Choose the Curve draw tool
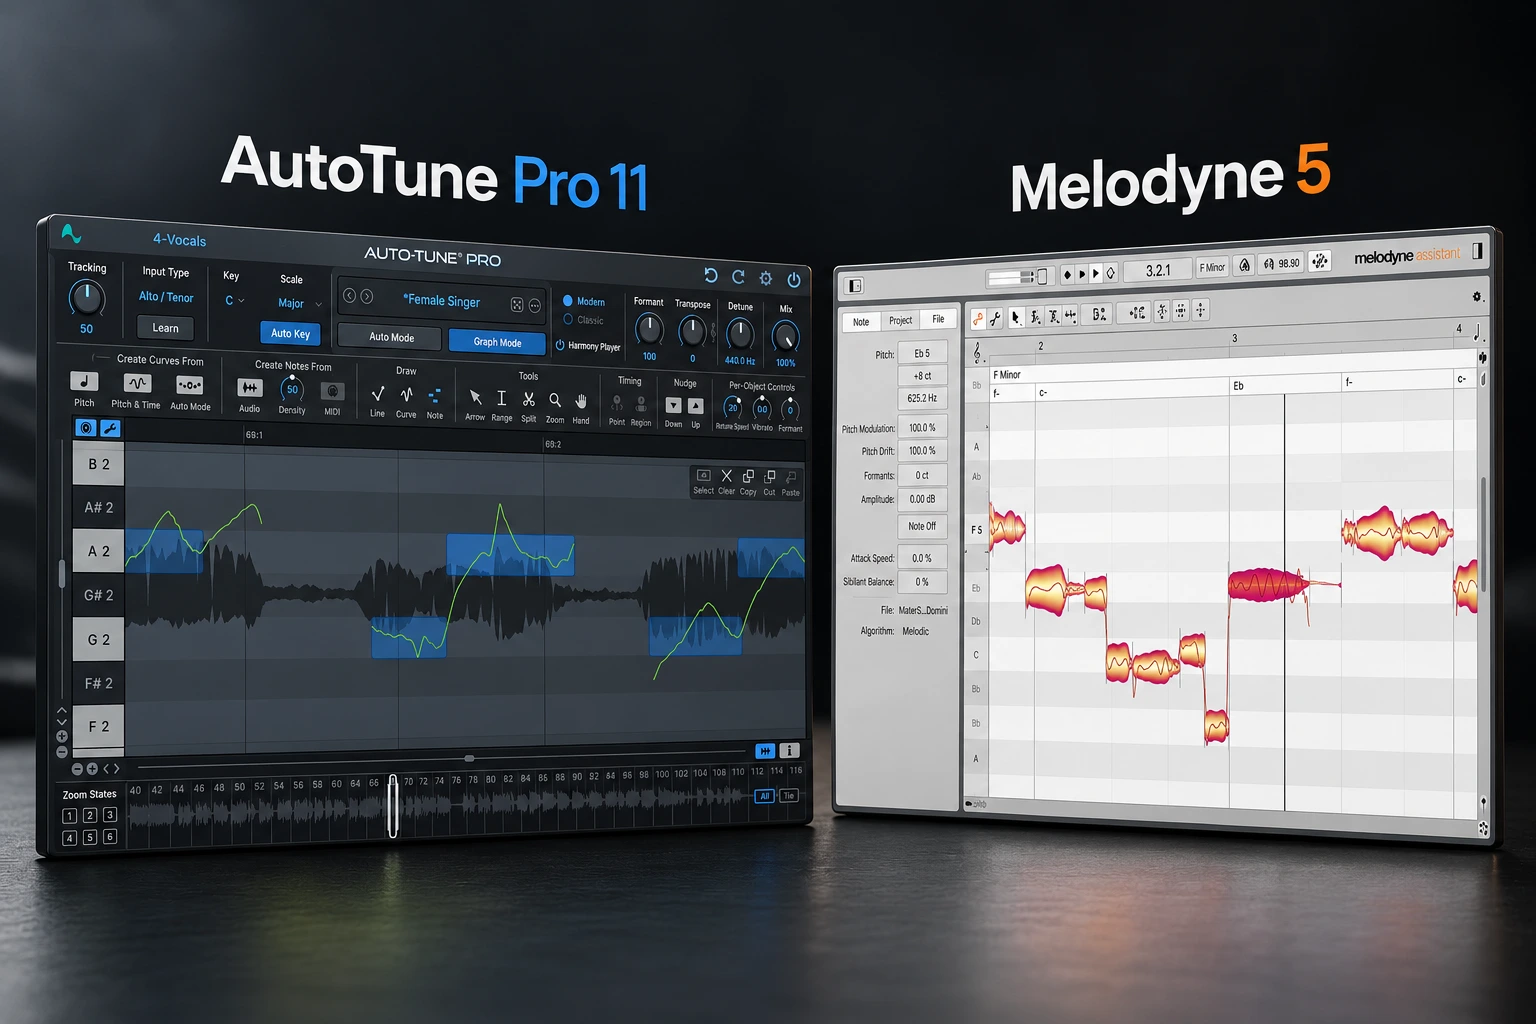 tap(406, 395)
